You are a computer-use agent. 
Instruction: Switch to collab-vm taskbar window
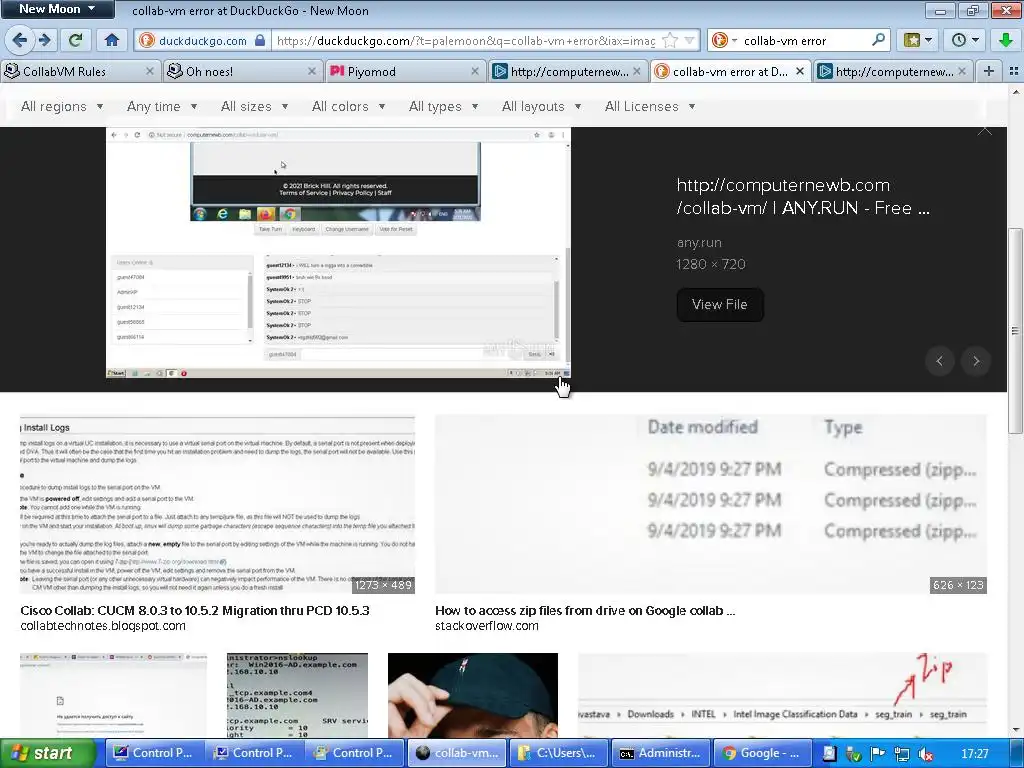459,753
